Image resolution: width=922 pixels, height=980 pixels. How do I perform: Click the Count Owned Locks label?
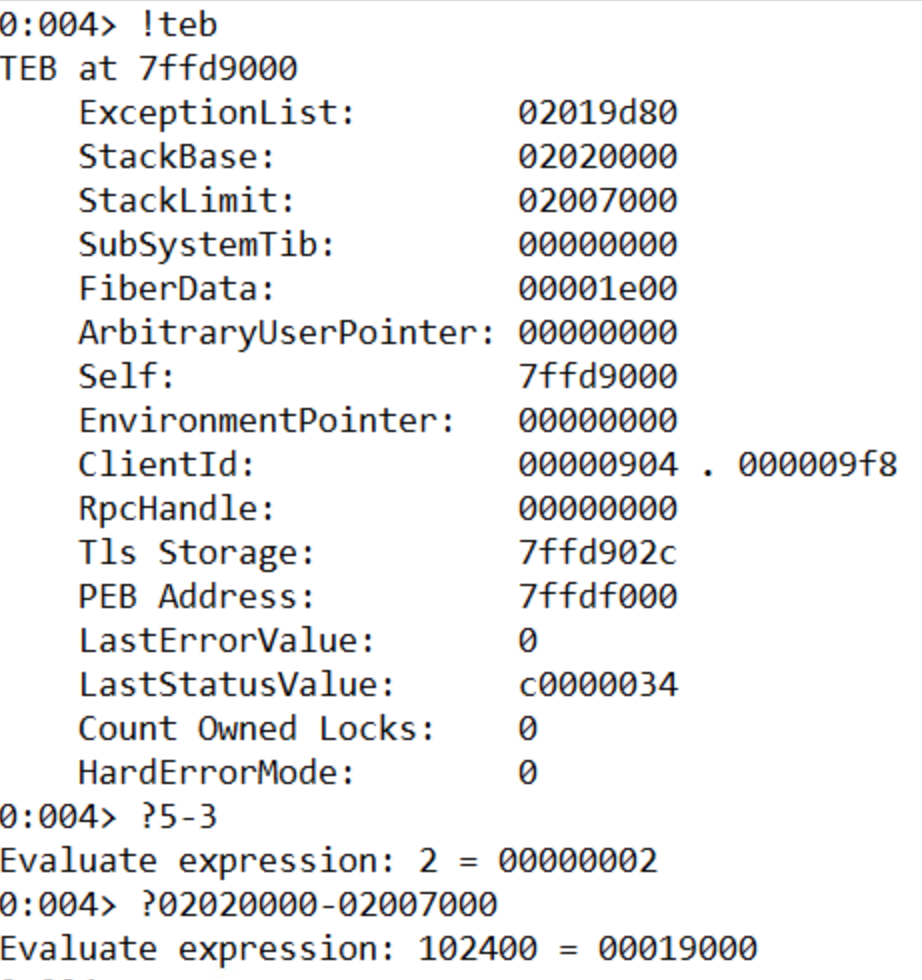coord(257,729)
